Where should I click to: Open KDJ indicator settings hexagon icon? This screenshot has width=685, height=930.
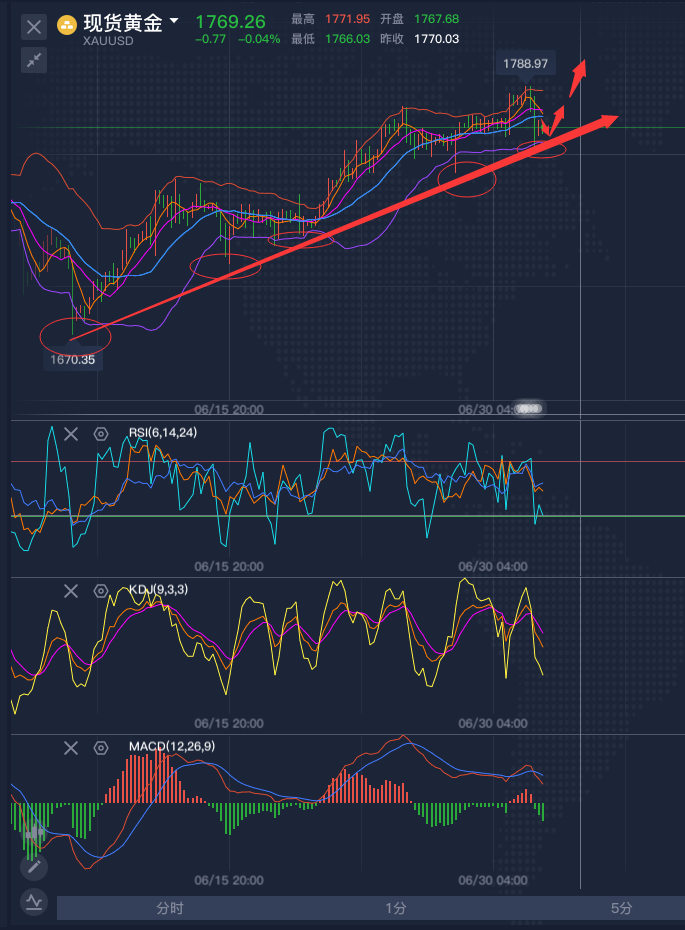pyautogui.click(x=101, y=591)
